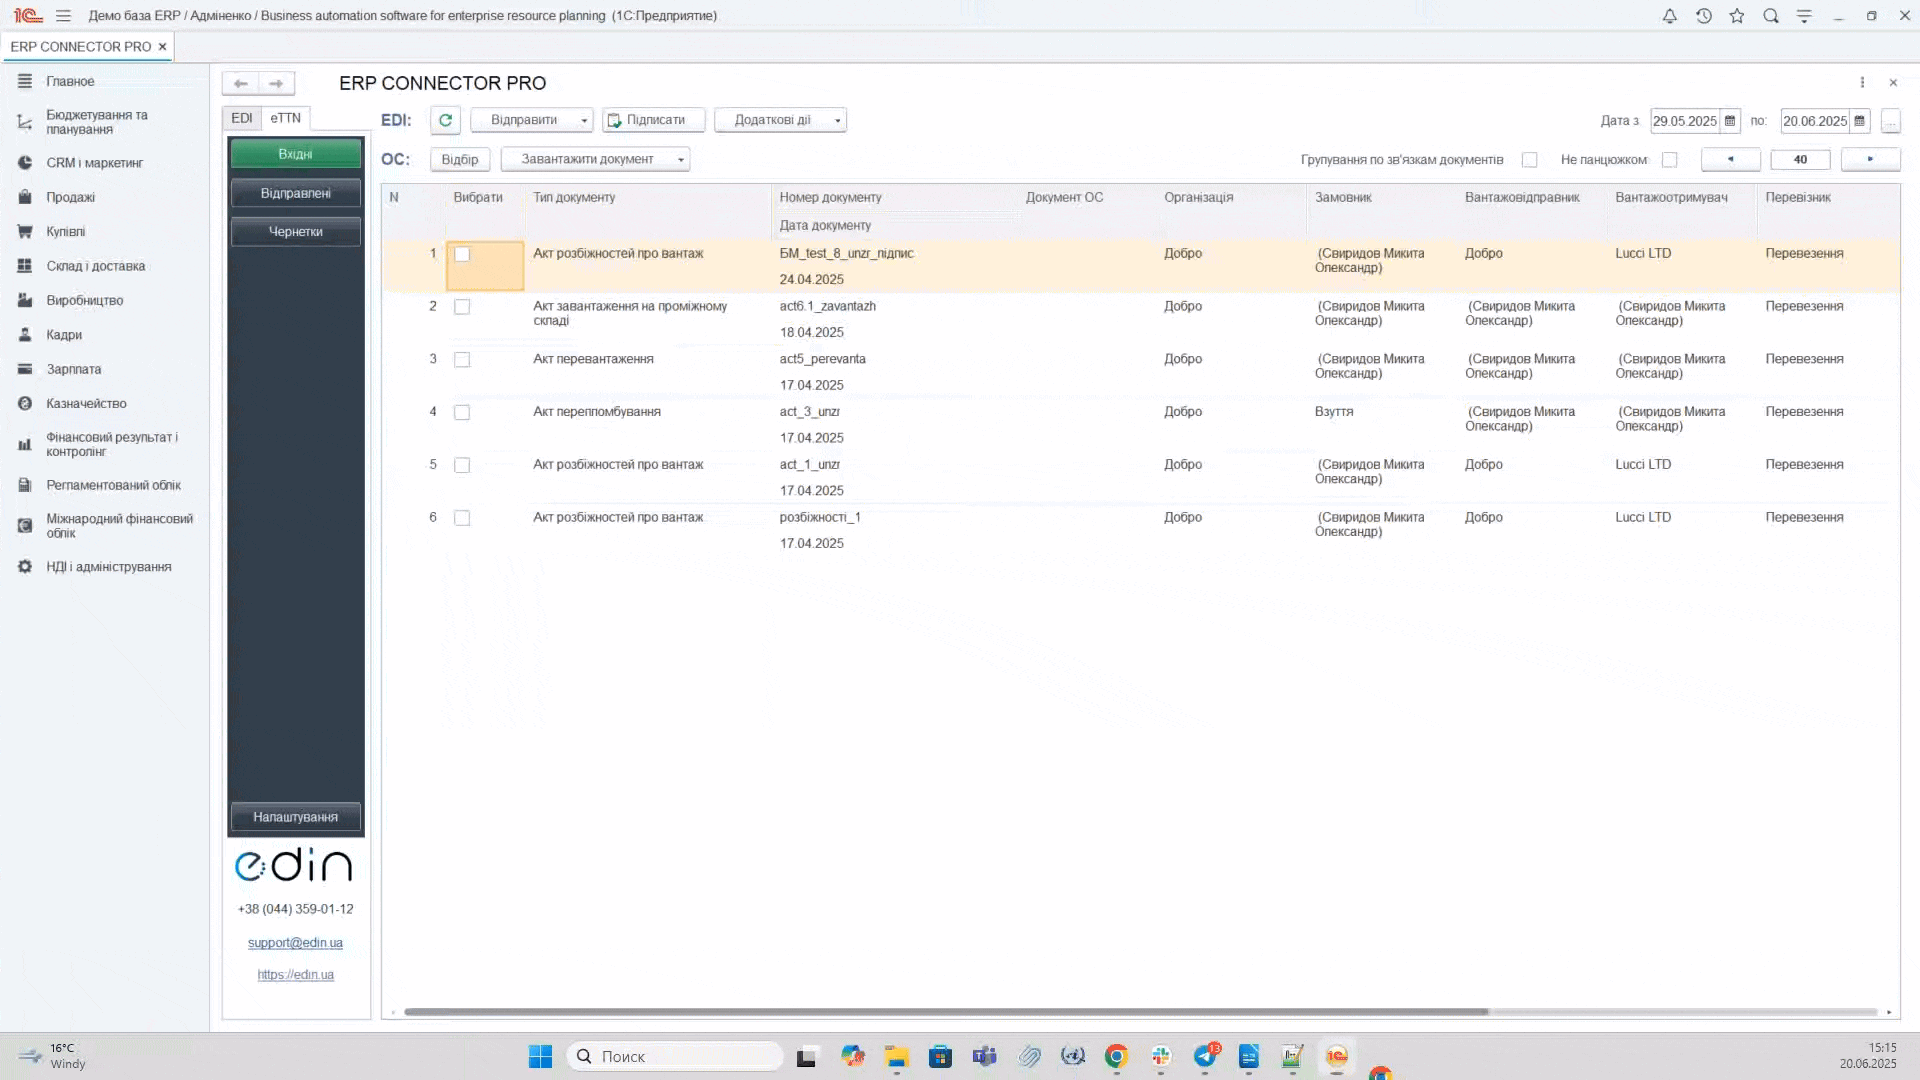1920x1080 pixels.
Task: Open favorites star icon
Action: pos(1737,16)
